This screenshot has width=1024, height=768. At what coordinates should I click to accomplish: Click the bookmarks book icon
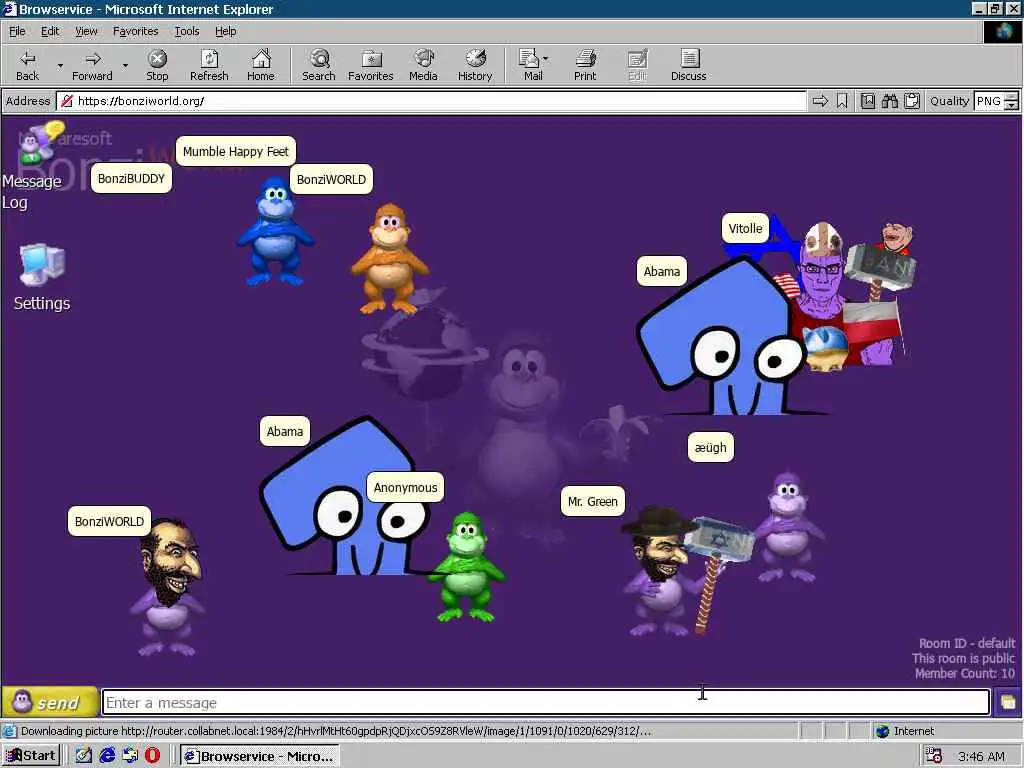point(868,101)
